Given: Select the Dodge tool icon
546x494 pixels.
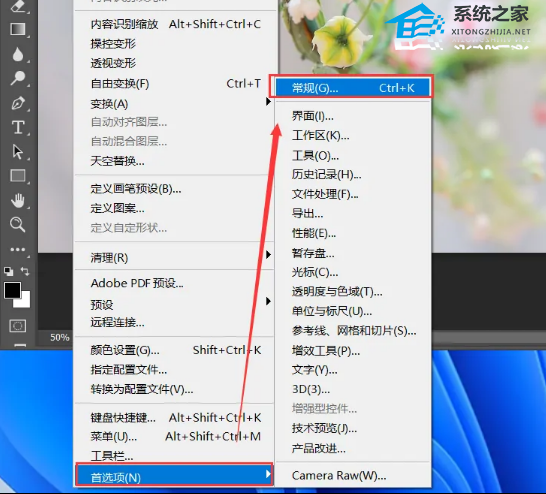Looking at the screenshot, I should [x=17, y=78].
